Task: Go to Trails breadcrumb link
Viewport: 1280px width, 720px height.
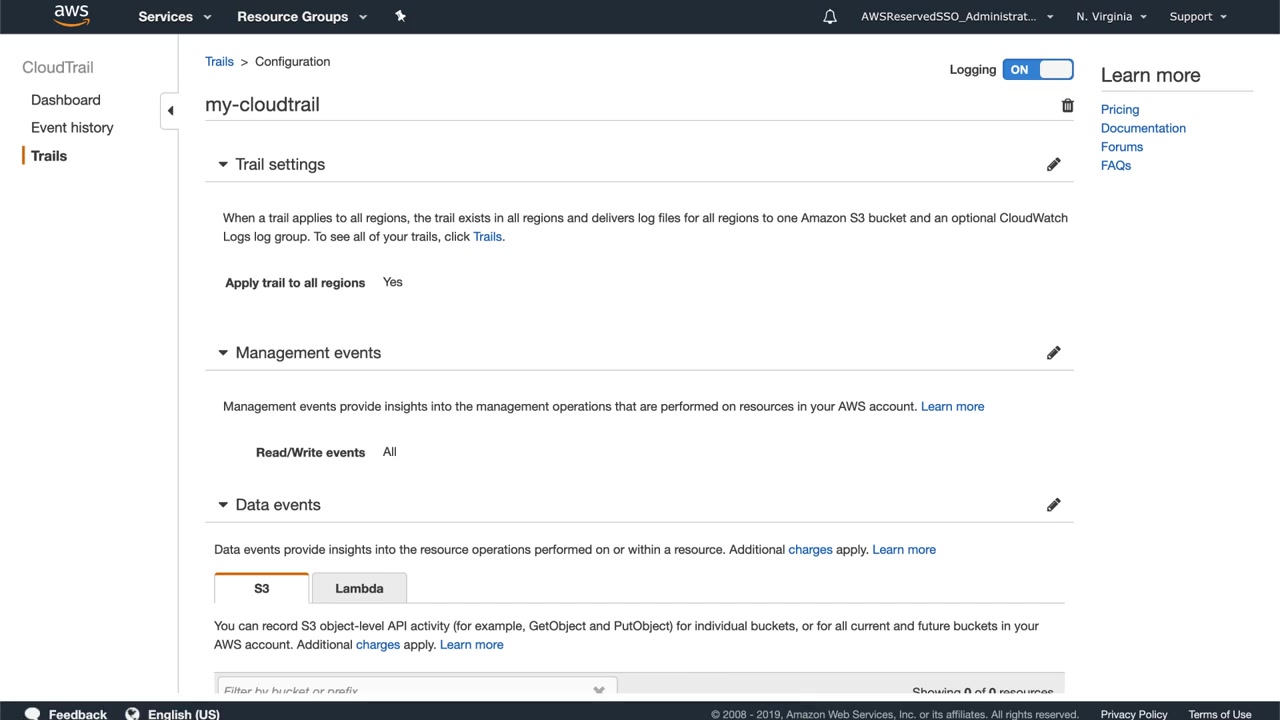Action: pos(219,62)
